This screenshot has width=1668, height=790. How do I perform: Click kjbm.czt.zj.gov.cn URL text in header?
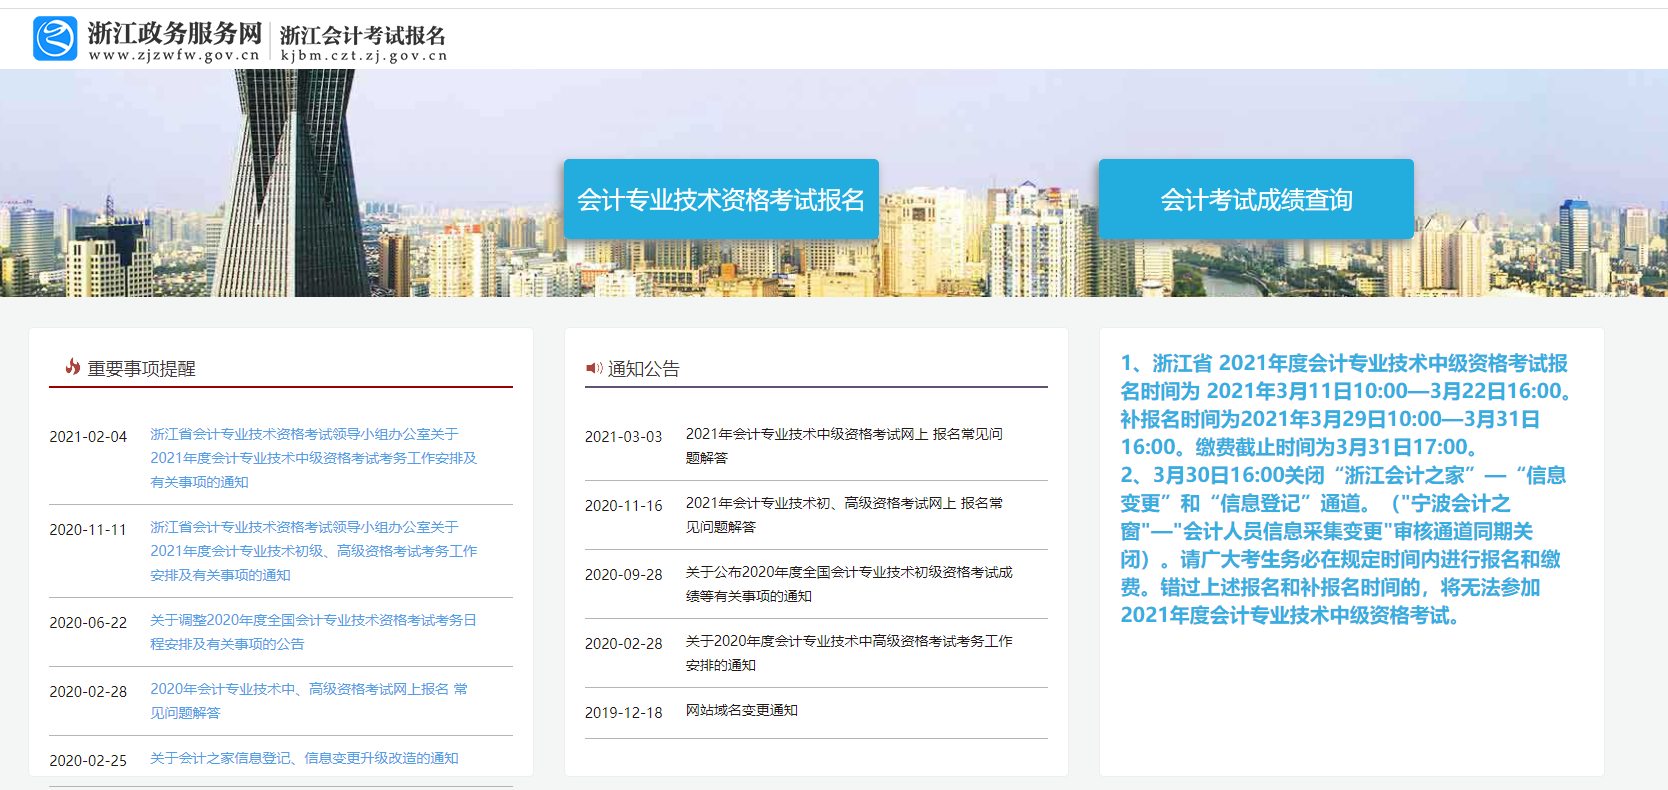pyautogui.click(x=364, y=56)
